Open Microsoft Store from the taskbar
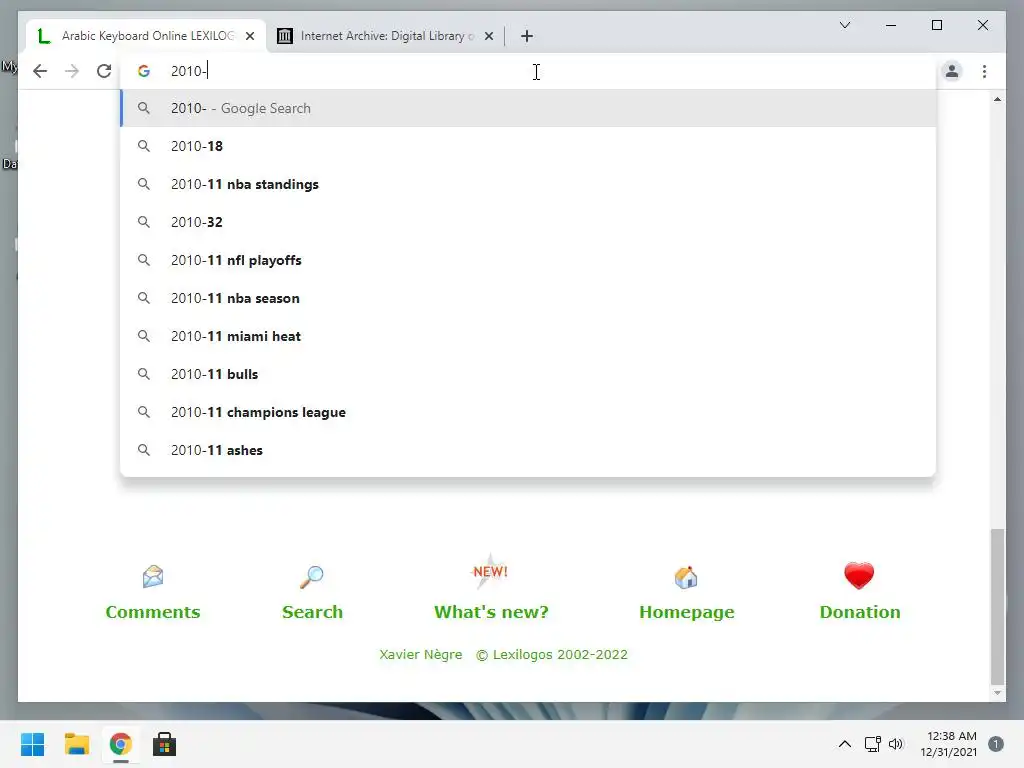 click(x=165, y=744)
